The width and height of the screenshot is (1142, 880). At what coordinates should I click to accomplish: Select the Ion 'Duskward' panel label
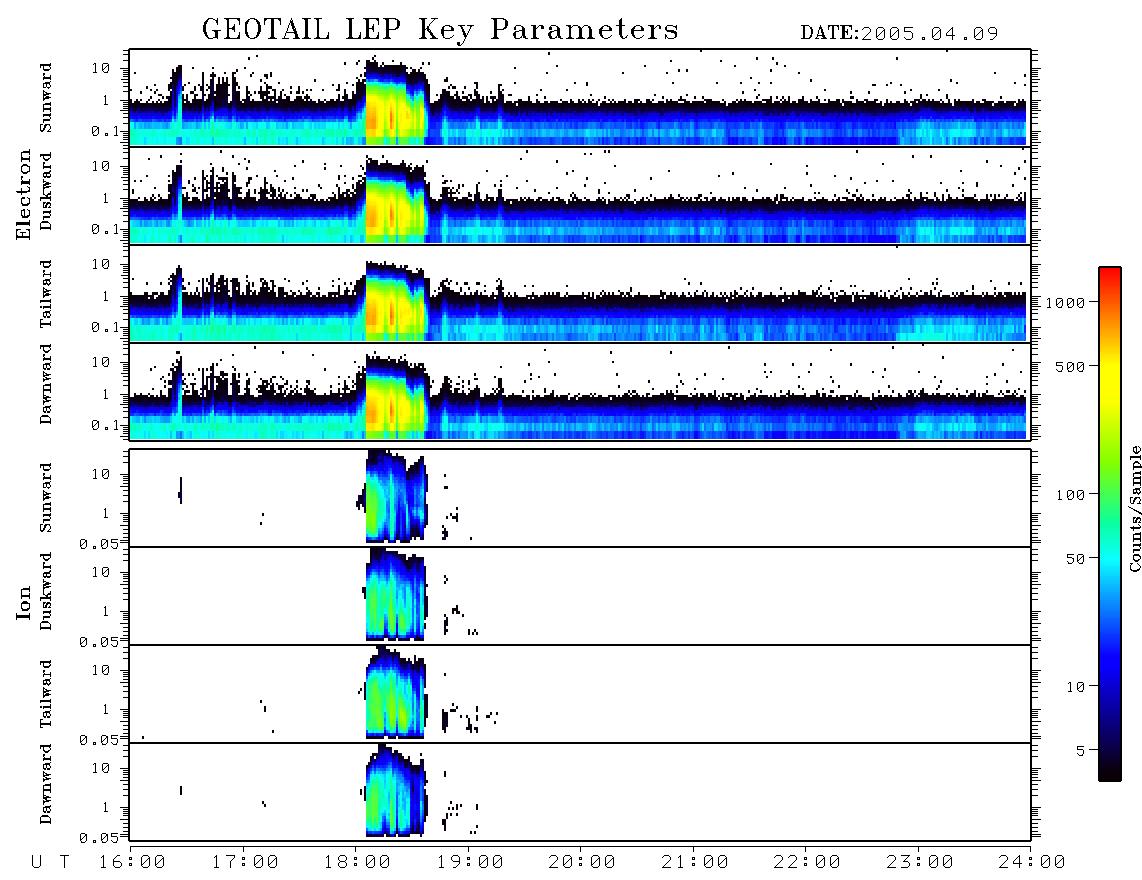click(46, 592)
